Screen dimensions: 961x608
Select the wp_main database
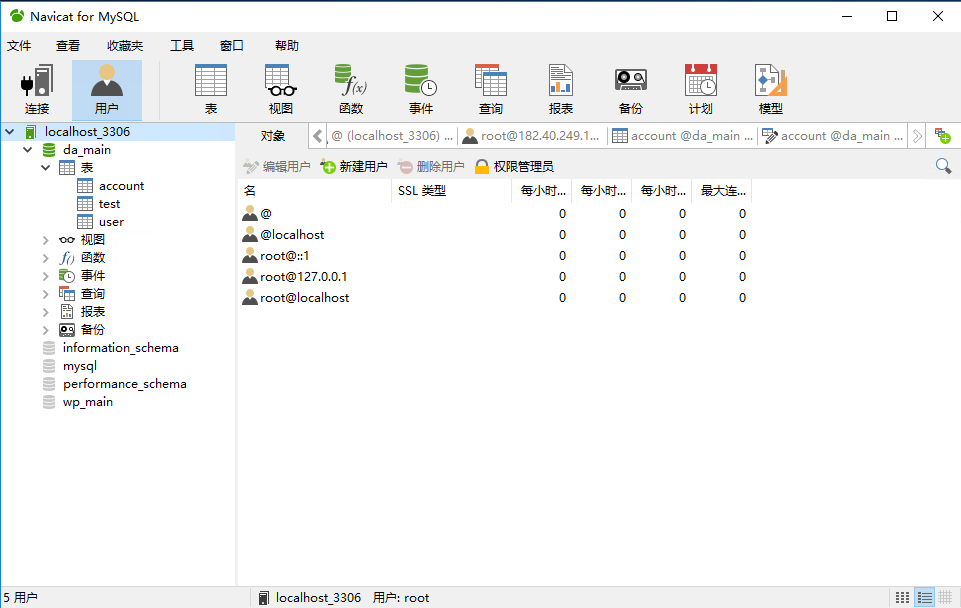pos(88,402)
